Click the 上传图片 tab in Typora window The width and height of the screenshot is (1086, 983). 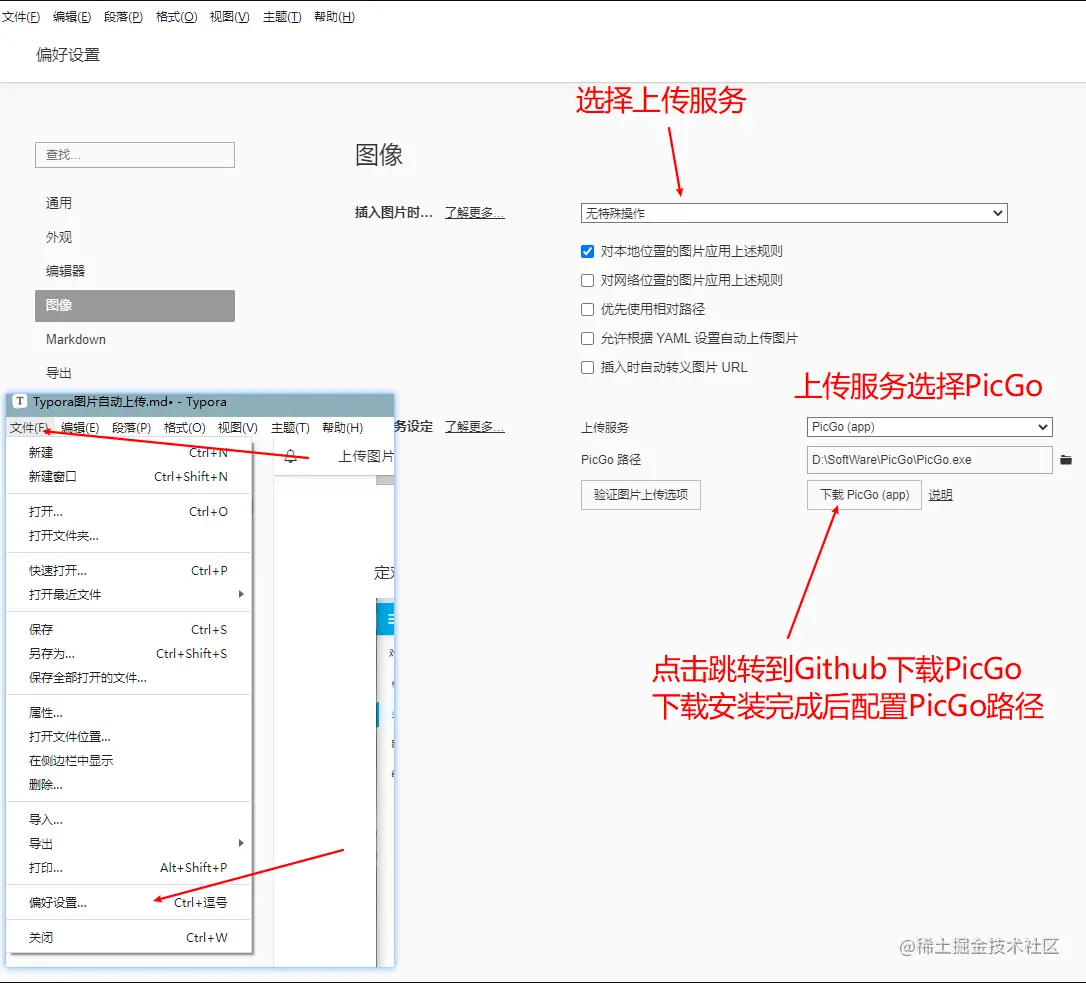[366, 456]
